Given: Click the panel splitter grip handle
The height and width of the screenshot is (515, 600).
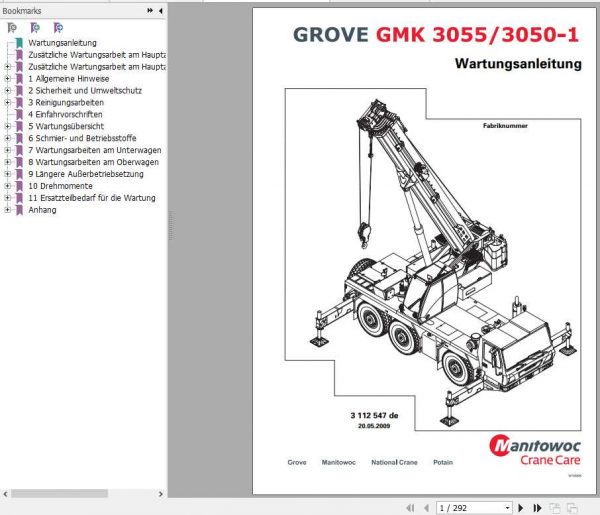Looking at the screenshot, I should point(170,226).
